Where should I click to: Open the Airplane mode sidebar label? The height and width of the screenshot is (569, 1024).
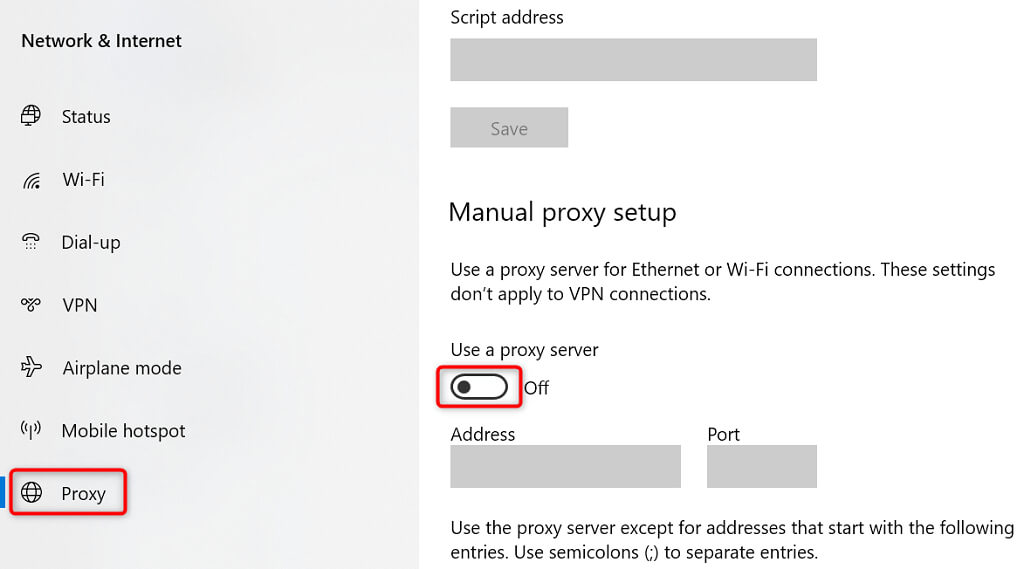click(x=122, y=368)
